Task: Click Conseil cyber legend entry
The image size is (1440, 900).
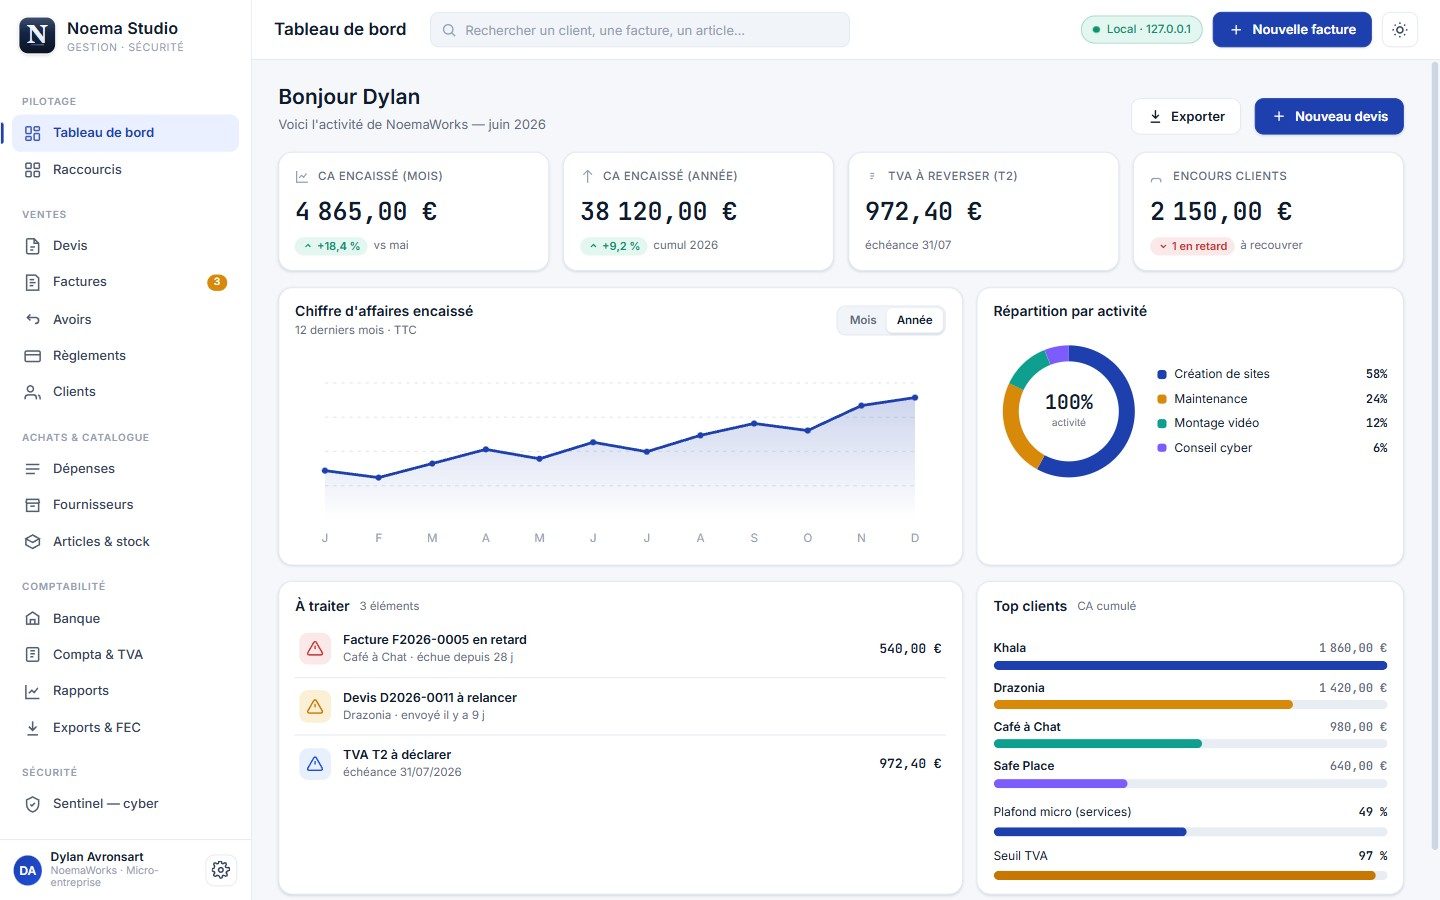Action: pyautogui.click(x=1272, y=448)
